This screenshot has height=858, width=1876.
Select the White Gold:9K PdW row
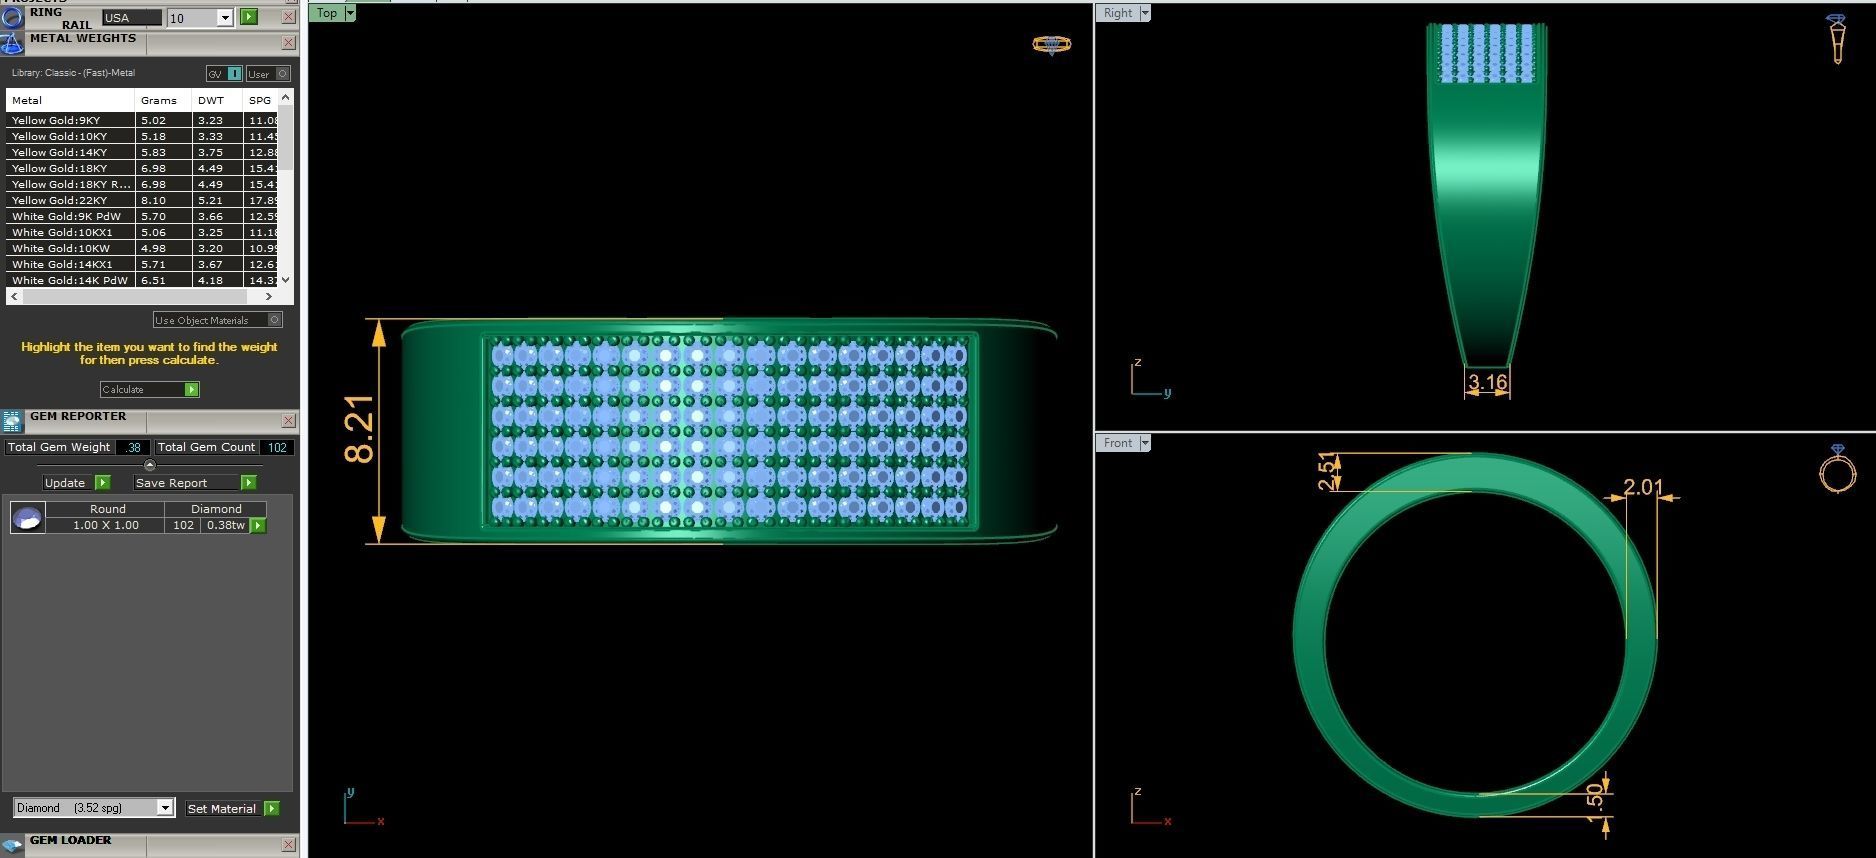click(142, 216)
